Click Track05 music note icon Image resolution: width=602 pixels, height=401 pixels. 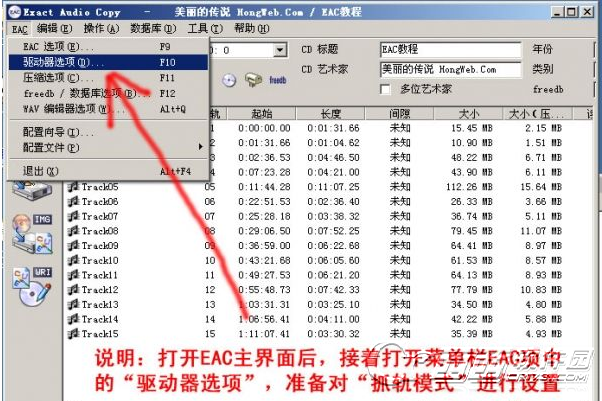73,187
